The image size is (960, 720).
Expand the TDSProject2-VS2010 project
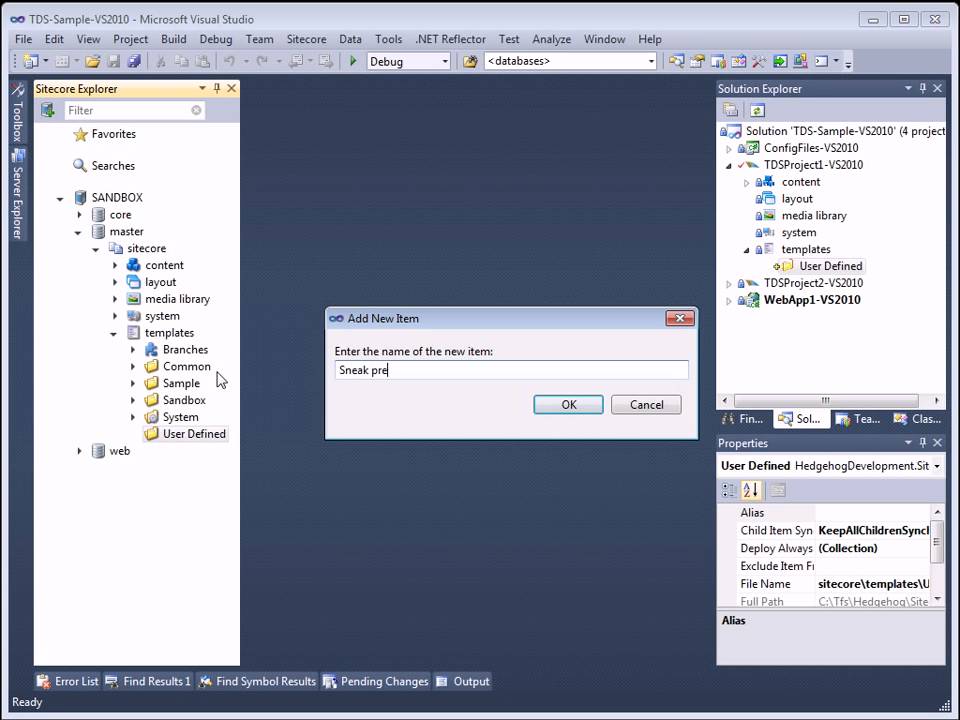[729, 284]
